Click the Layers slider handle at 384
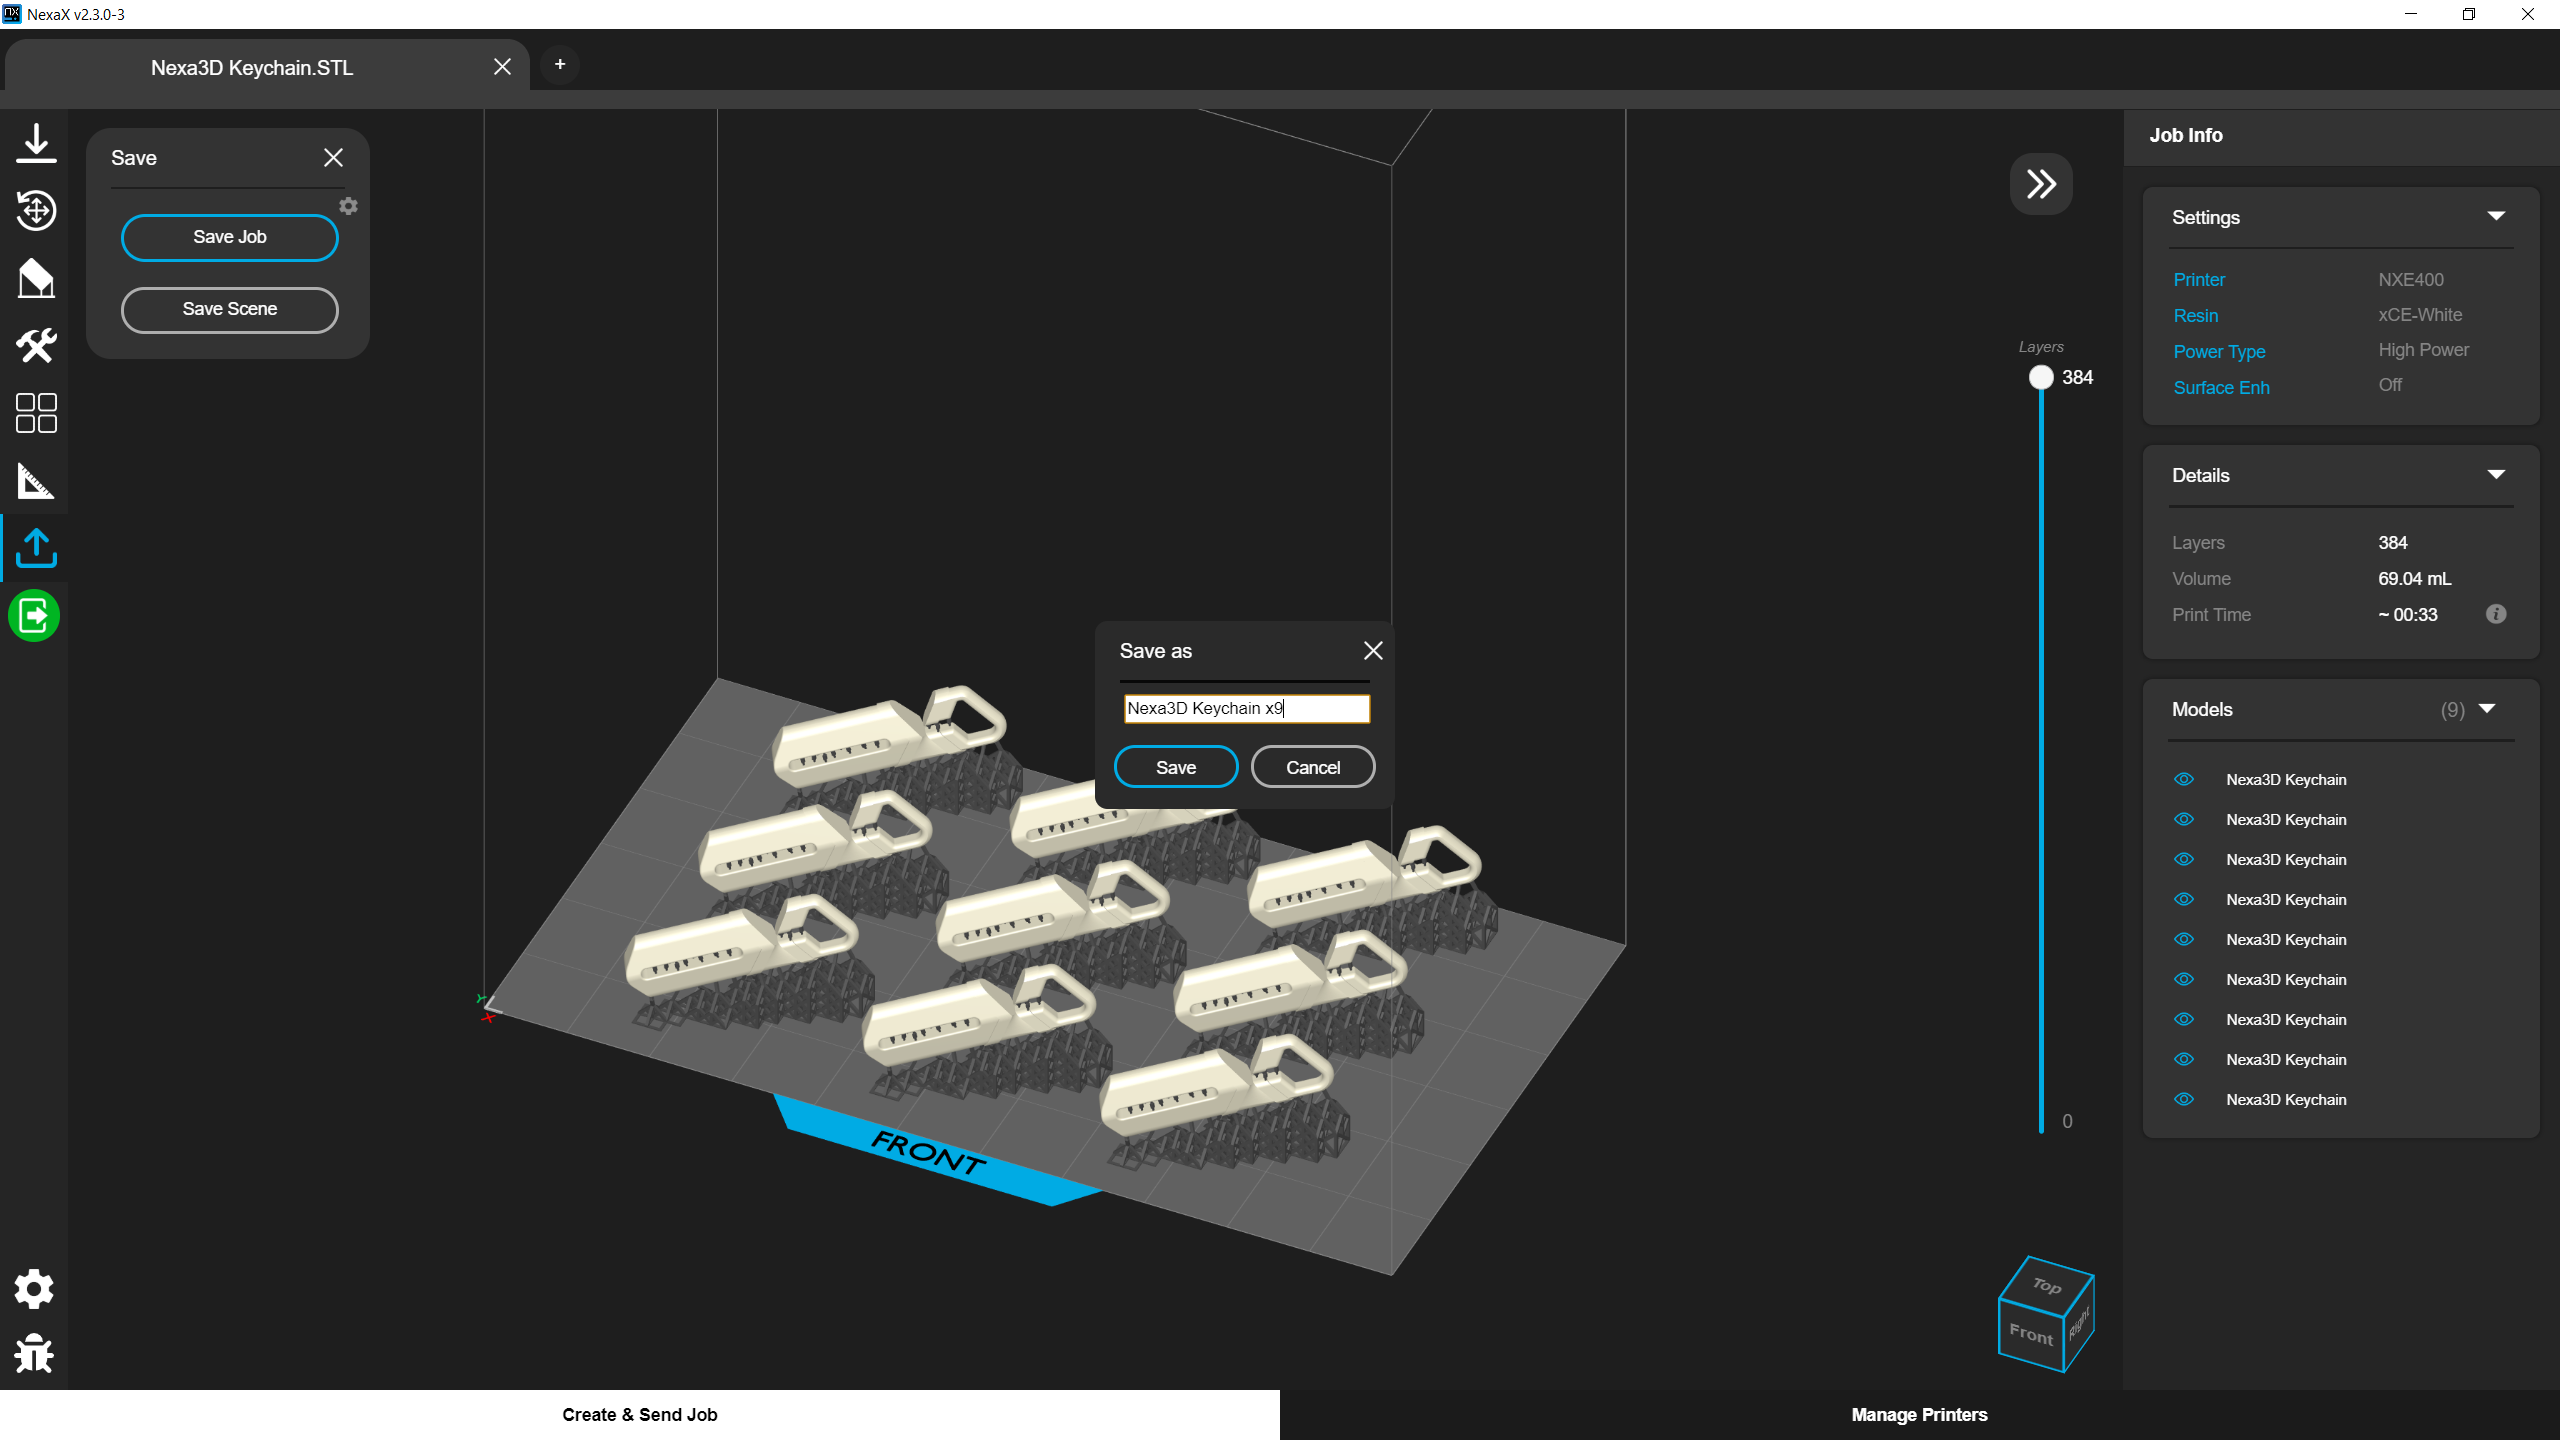This screenshot has height=1440, width=2560. coord(2041,377)
